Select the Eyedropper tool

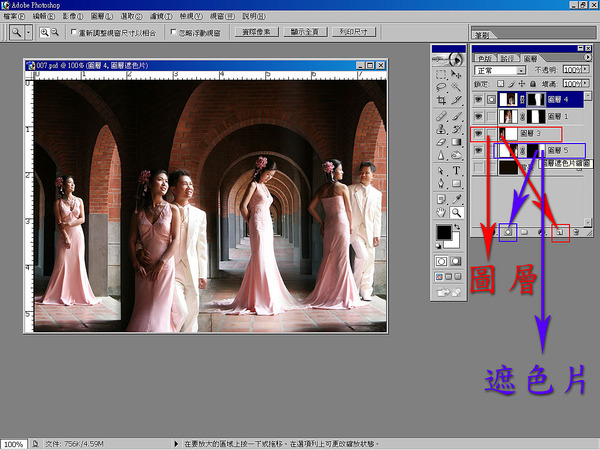point(456,199)
